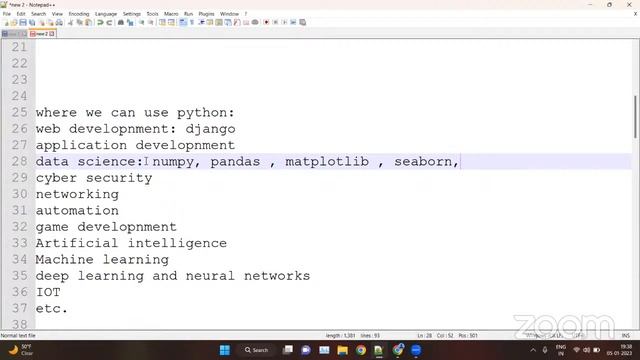Click the Close All toolbar icon
The image size is (640, 360).
50,22
